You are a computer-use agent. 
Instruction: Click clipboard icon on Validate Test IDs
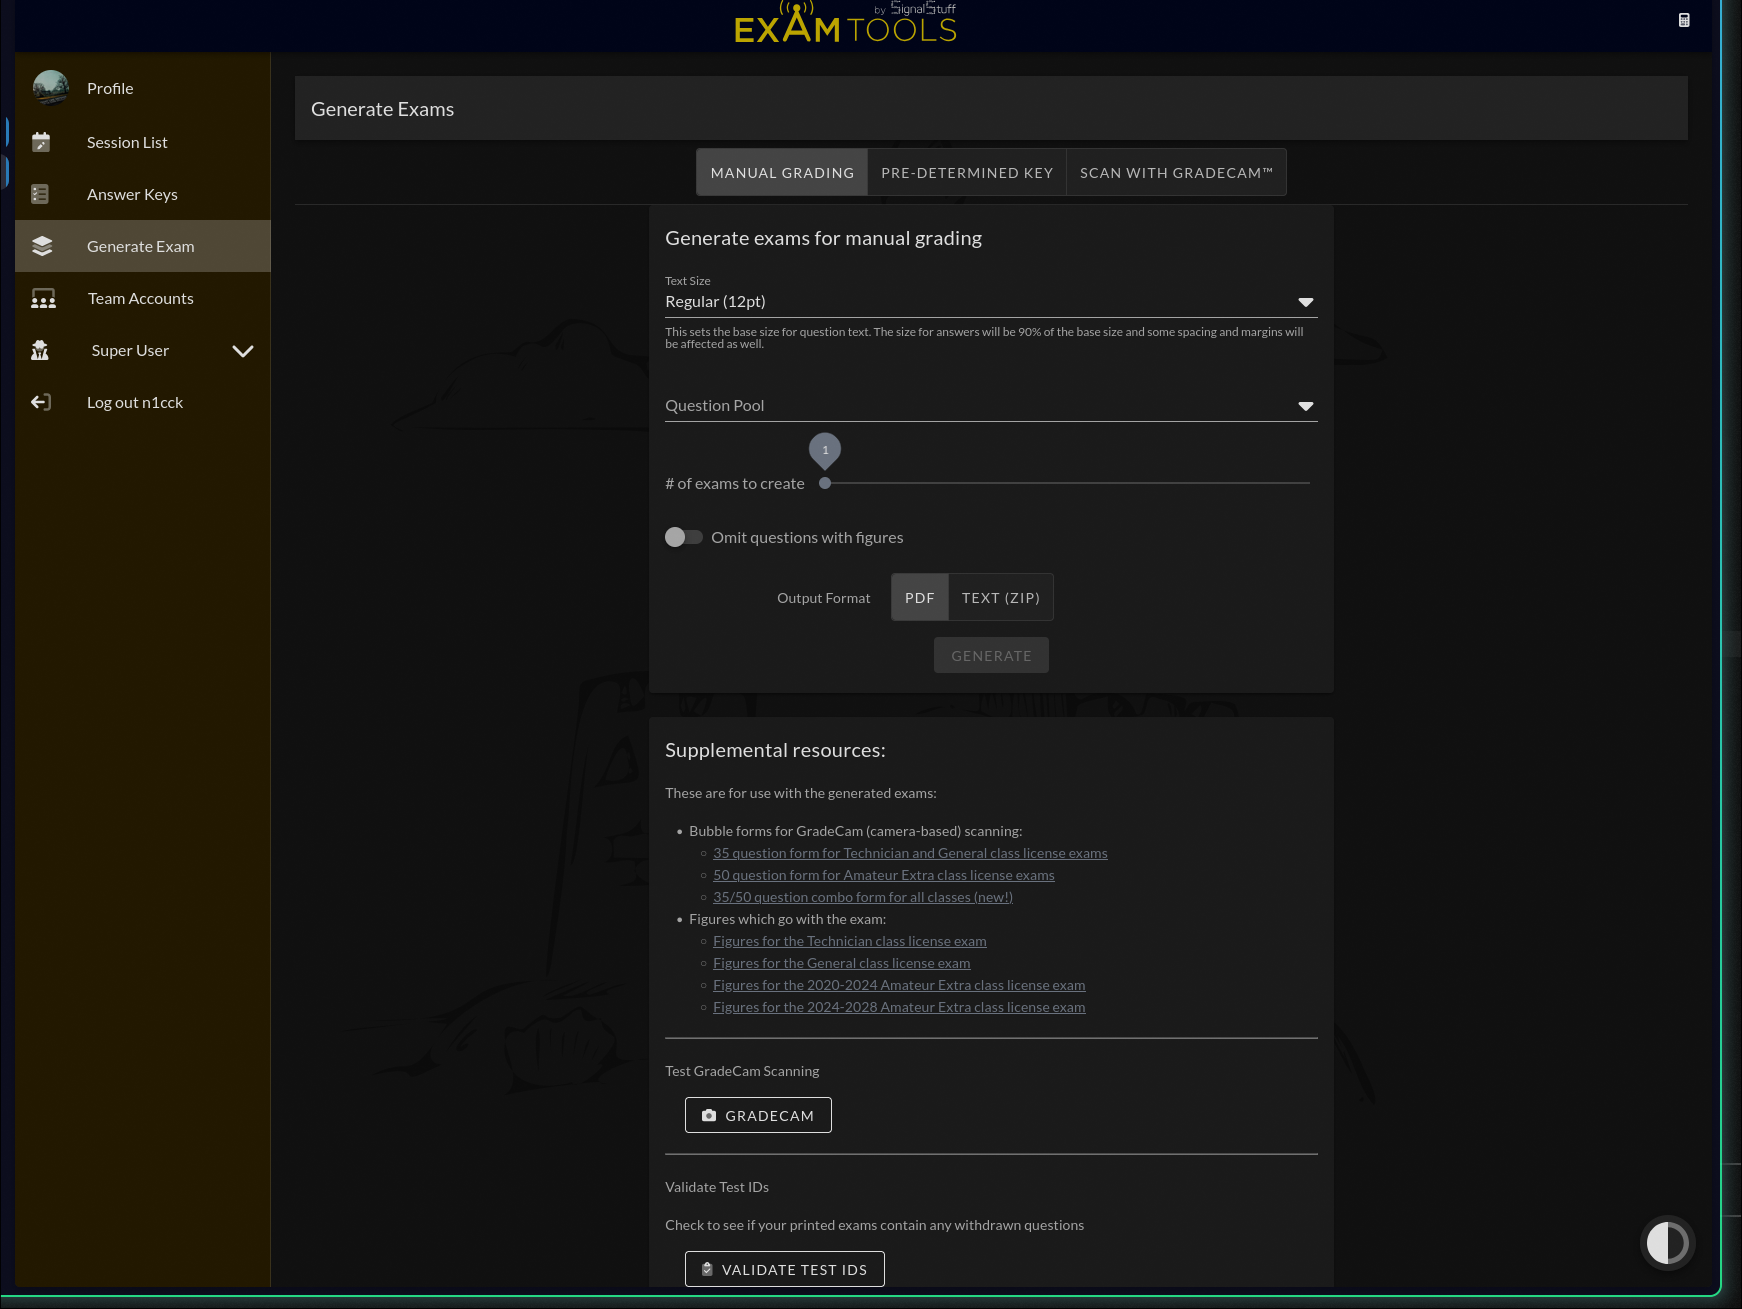(x=707, y=1269)
